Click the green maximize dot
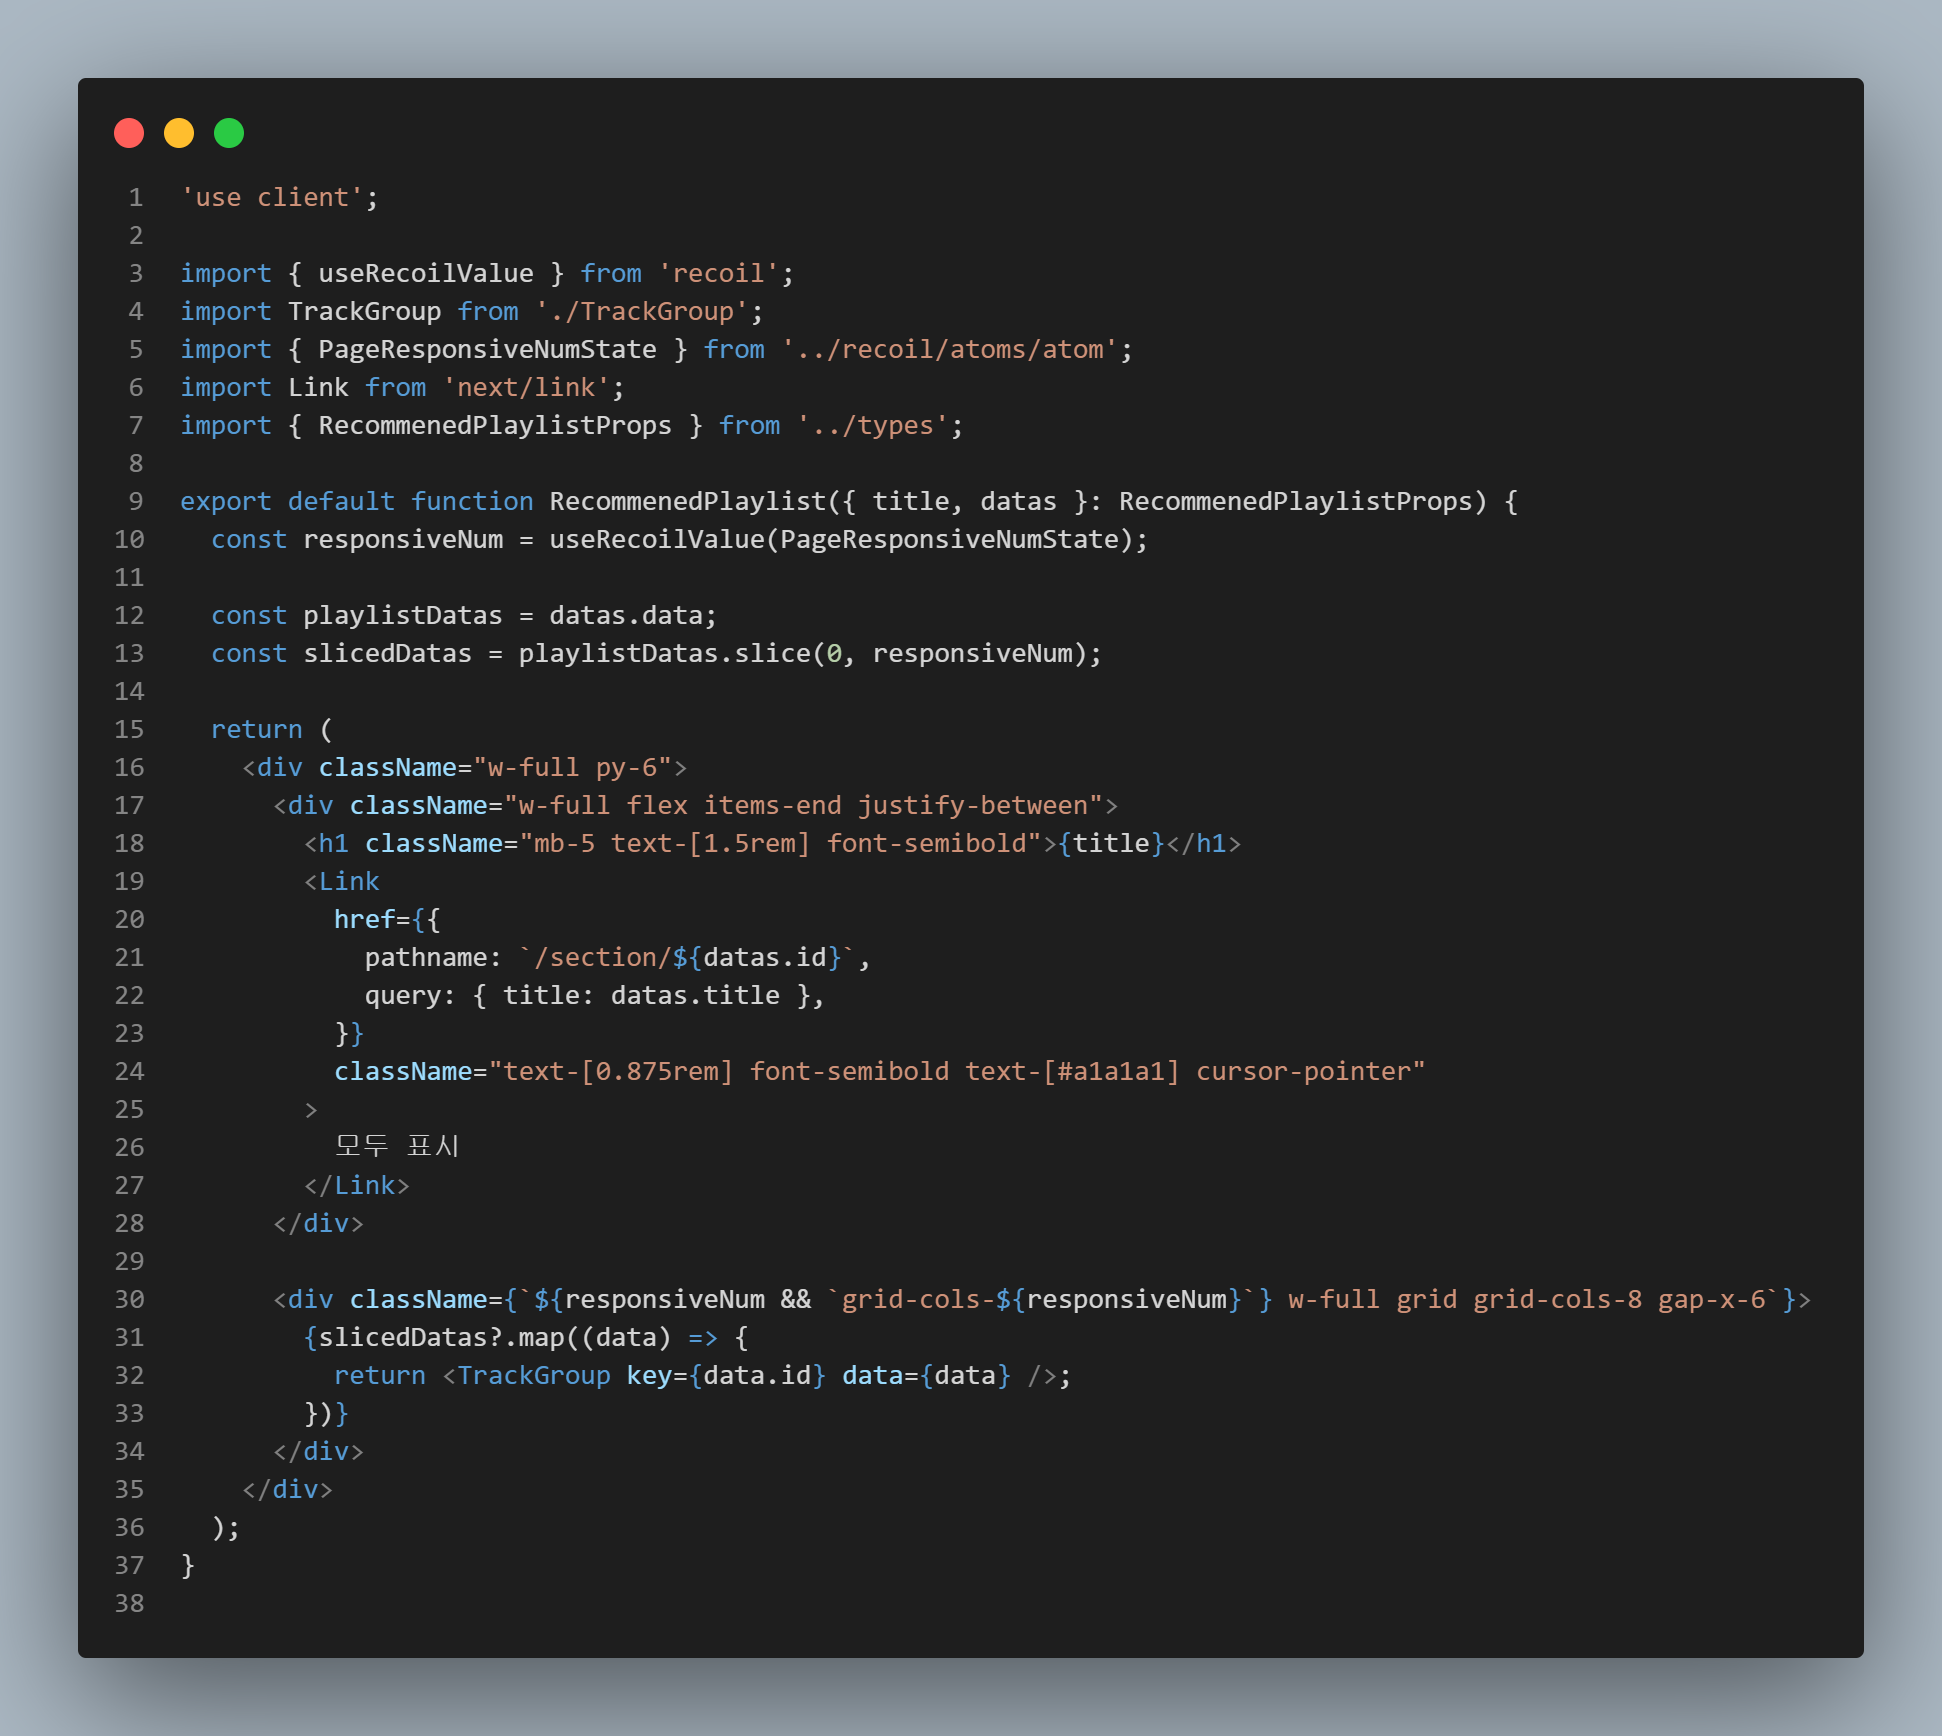Screen dimensions: 1942x1736 pyautogui.click(x=229, y=133)
